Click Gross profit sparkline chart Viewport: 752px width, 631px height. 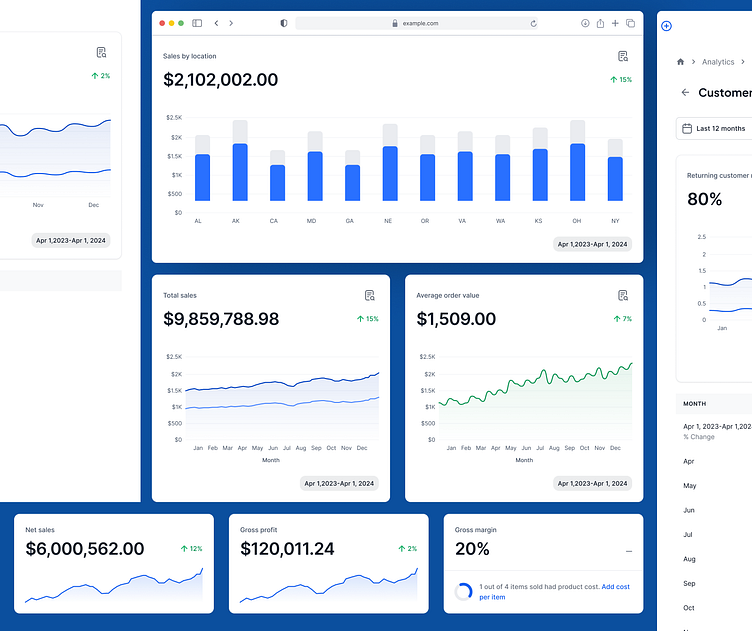pos(329,585)
